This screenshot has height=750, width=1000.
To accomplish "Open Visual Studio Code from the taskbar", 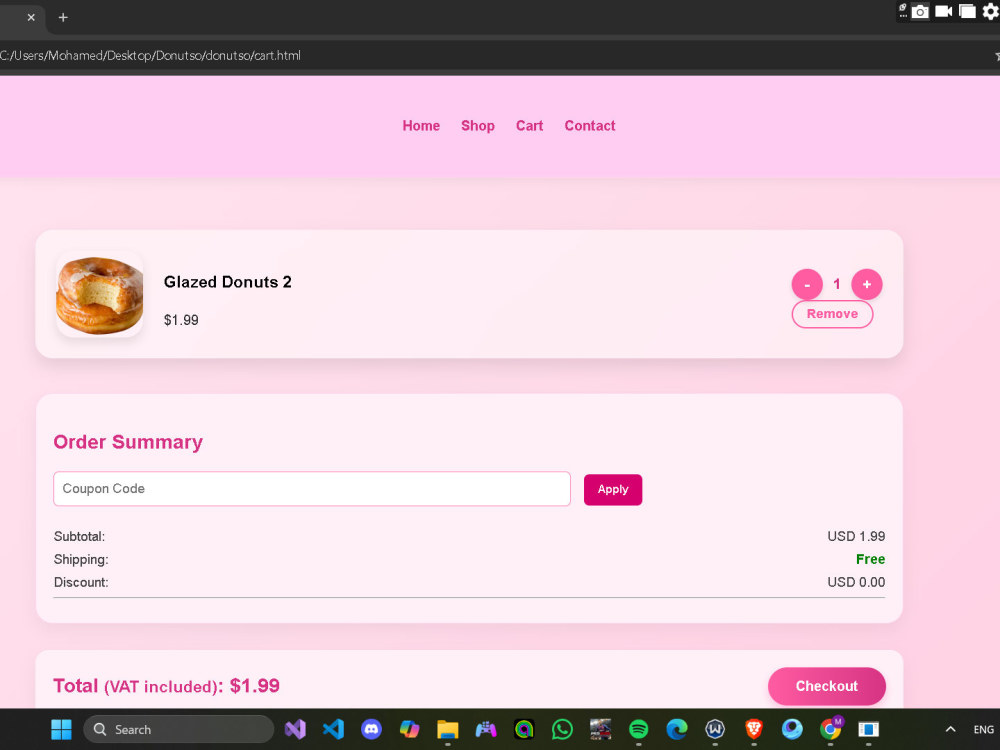I will point(333,729).
